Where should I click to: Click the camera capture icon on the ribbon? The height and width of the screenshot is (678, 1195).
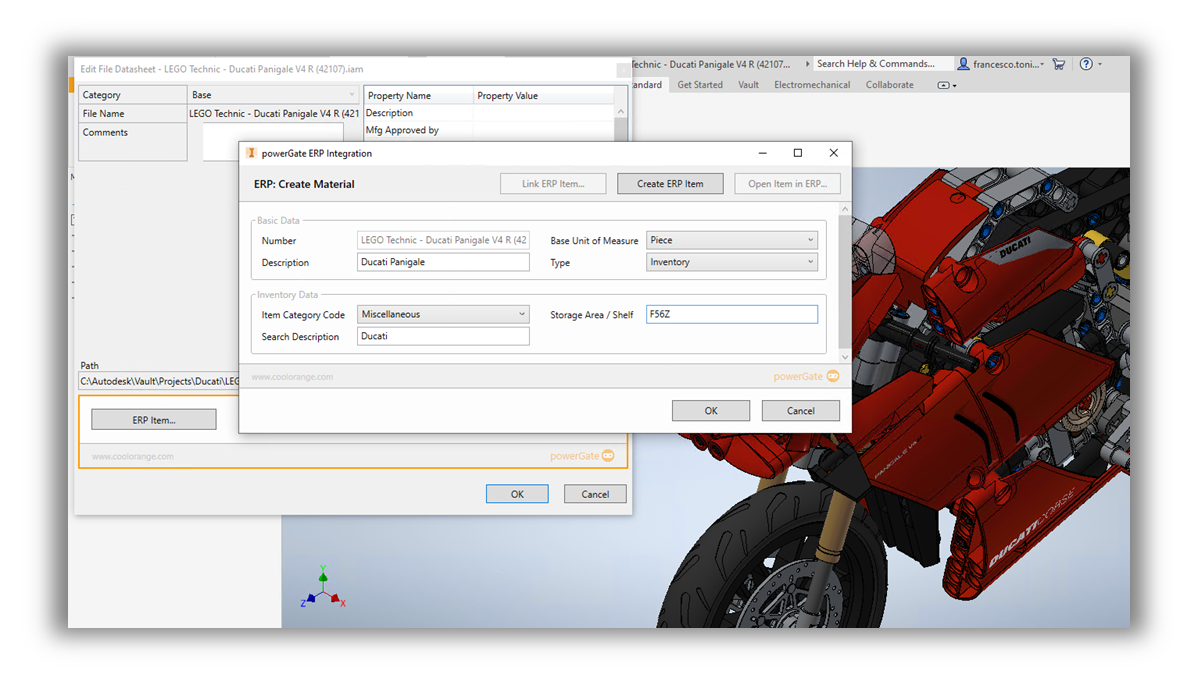944,85
